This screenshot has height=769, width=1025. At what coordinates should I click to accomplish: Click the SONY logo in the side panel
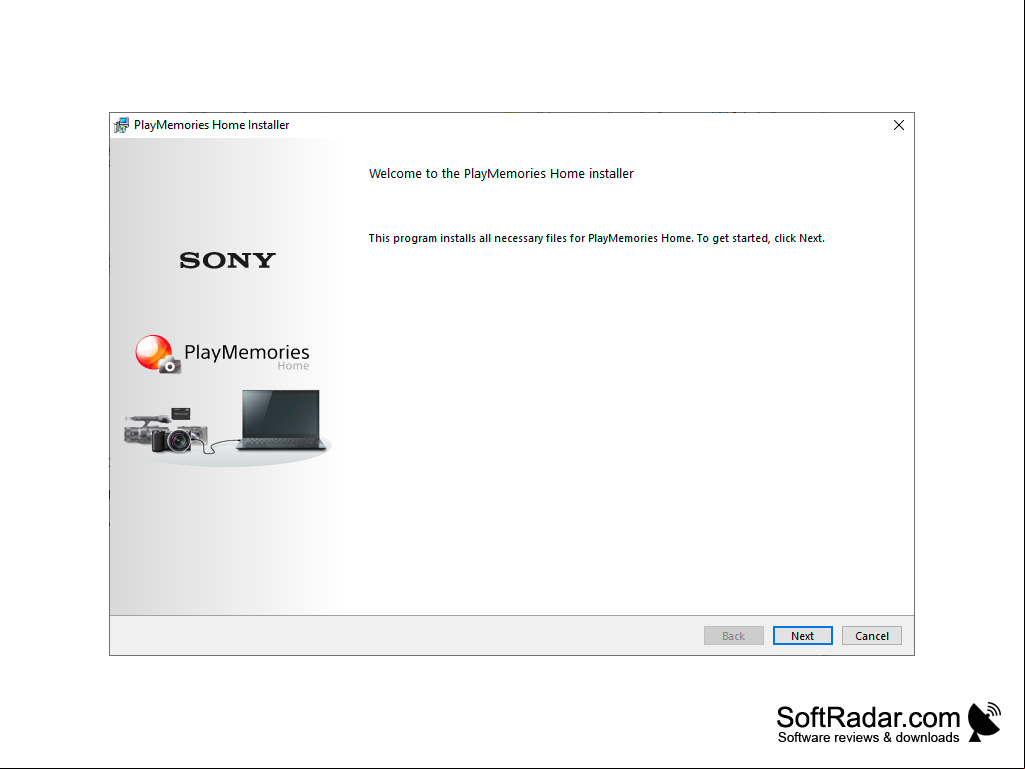pos(227,260)
